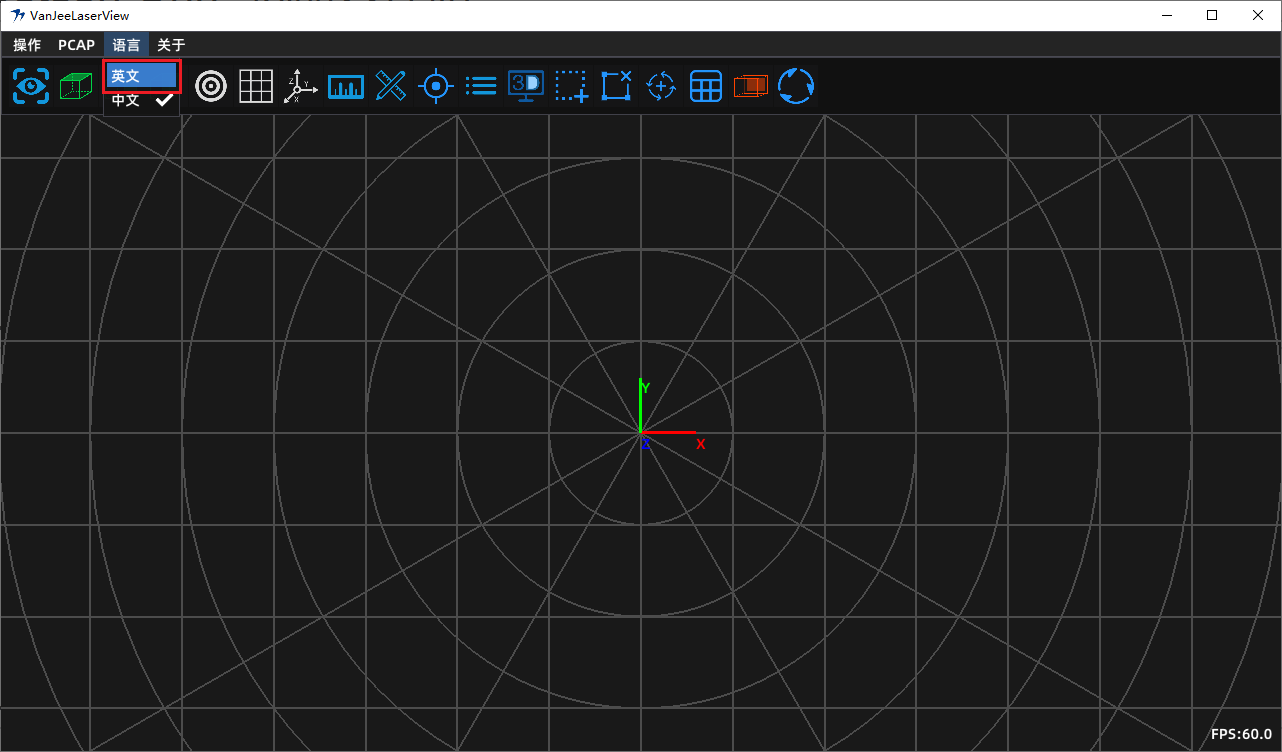The width and height of the screenshot is (1282, 752).
Task: Click the circular arrows refresh icon
Action: click(x=796, y=87)
